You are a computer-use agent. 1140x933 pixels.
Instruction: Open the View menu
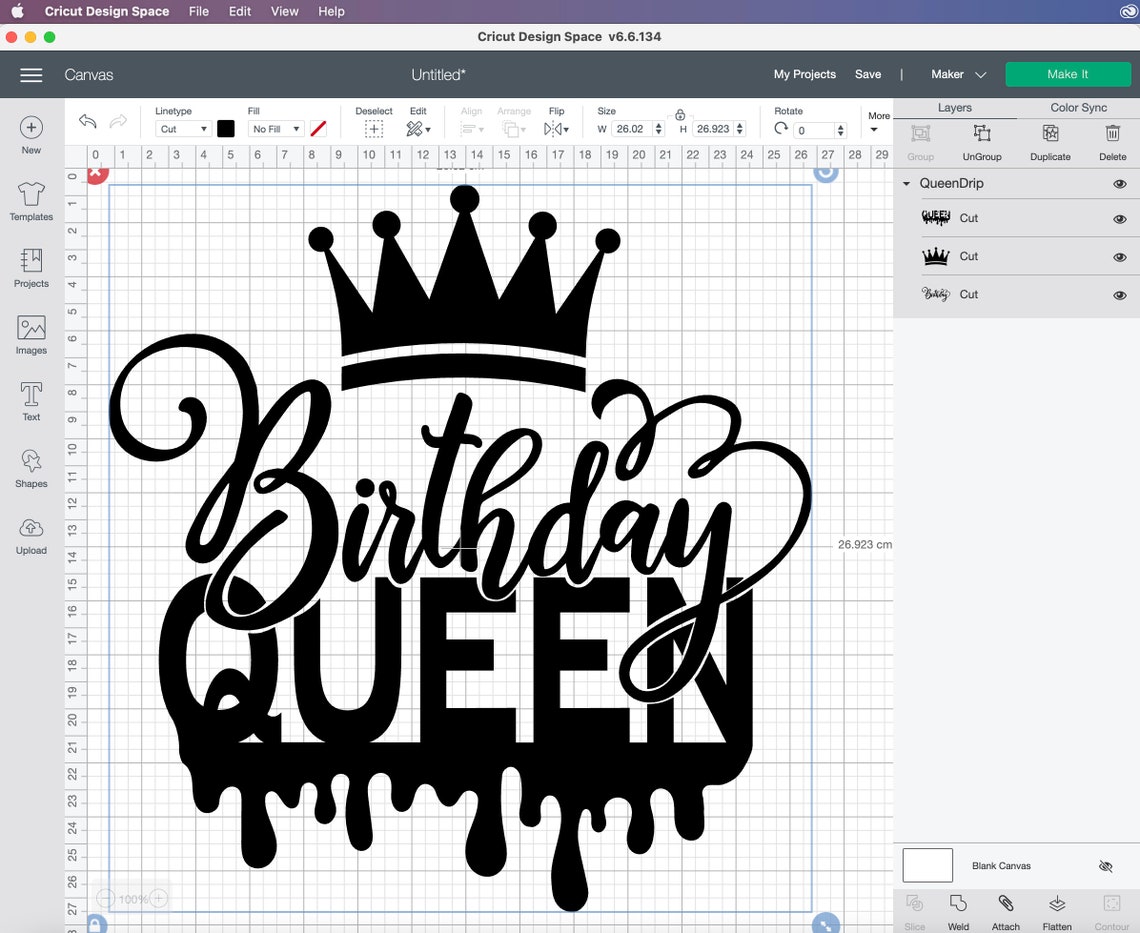[284, 11]
